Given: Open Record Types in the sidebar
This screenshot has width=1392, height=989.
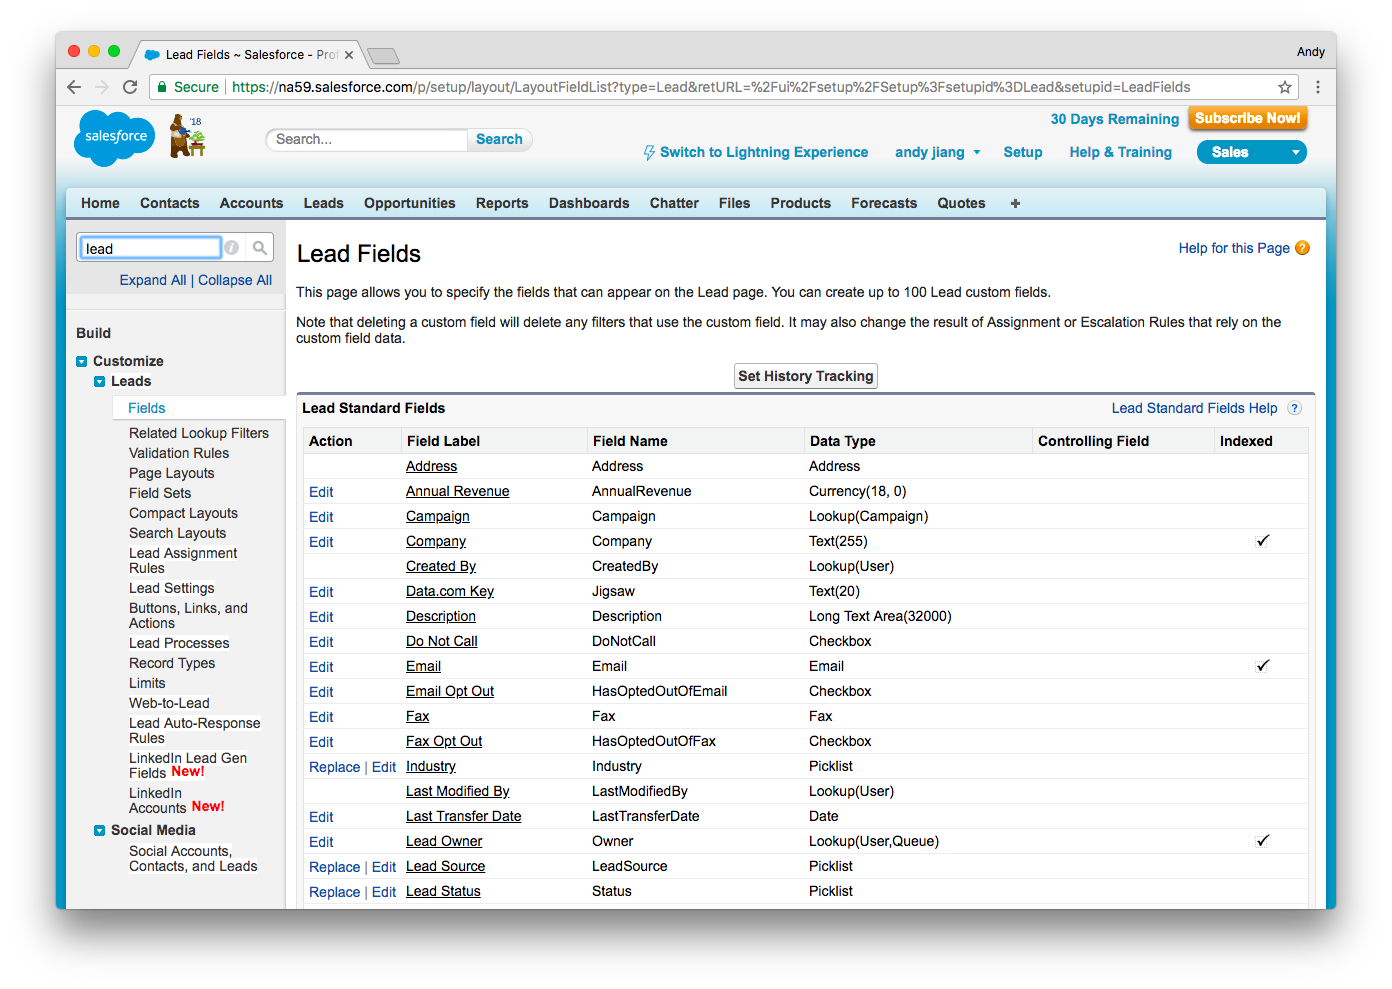Looking at the screenshot, I should tap(172, 663).
